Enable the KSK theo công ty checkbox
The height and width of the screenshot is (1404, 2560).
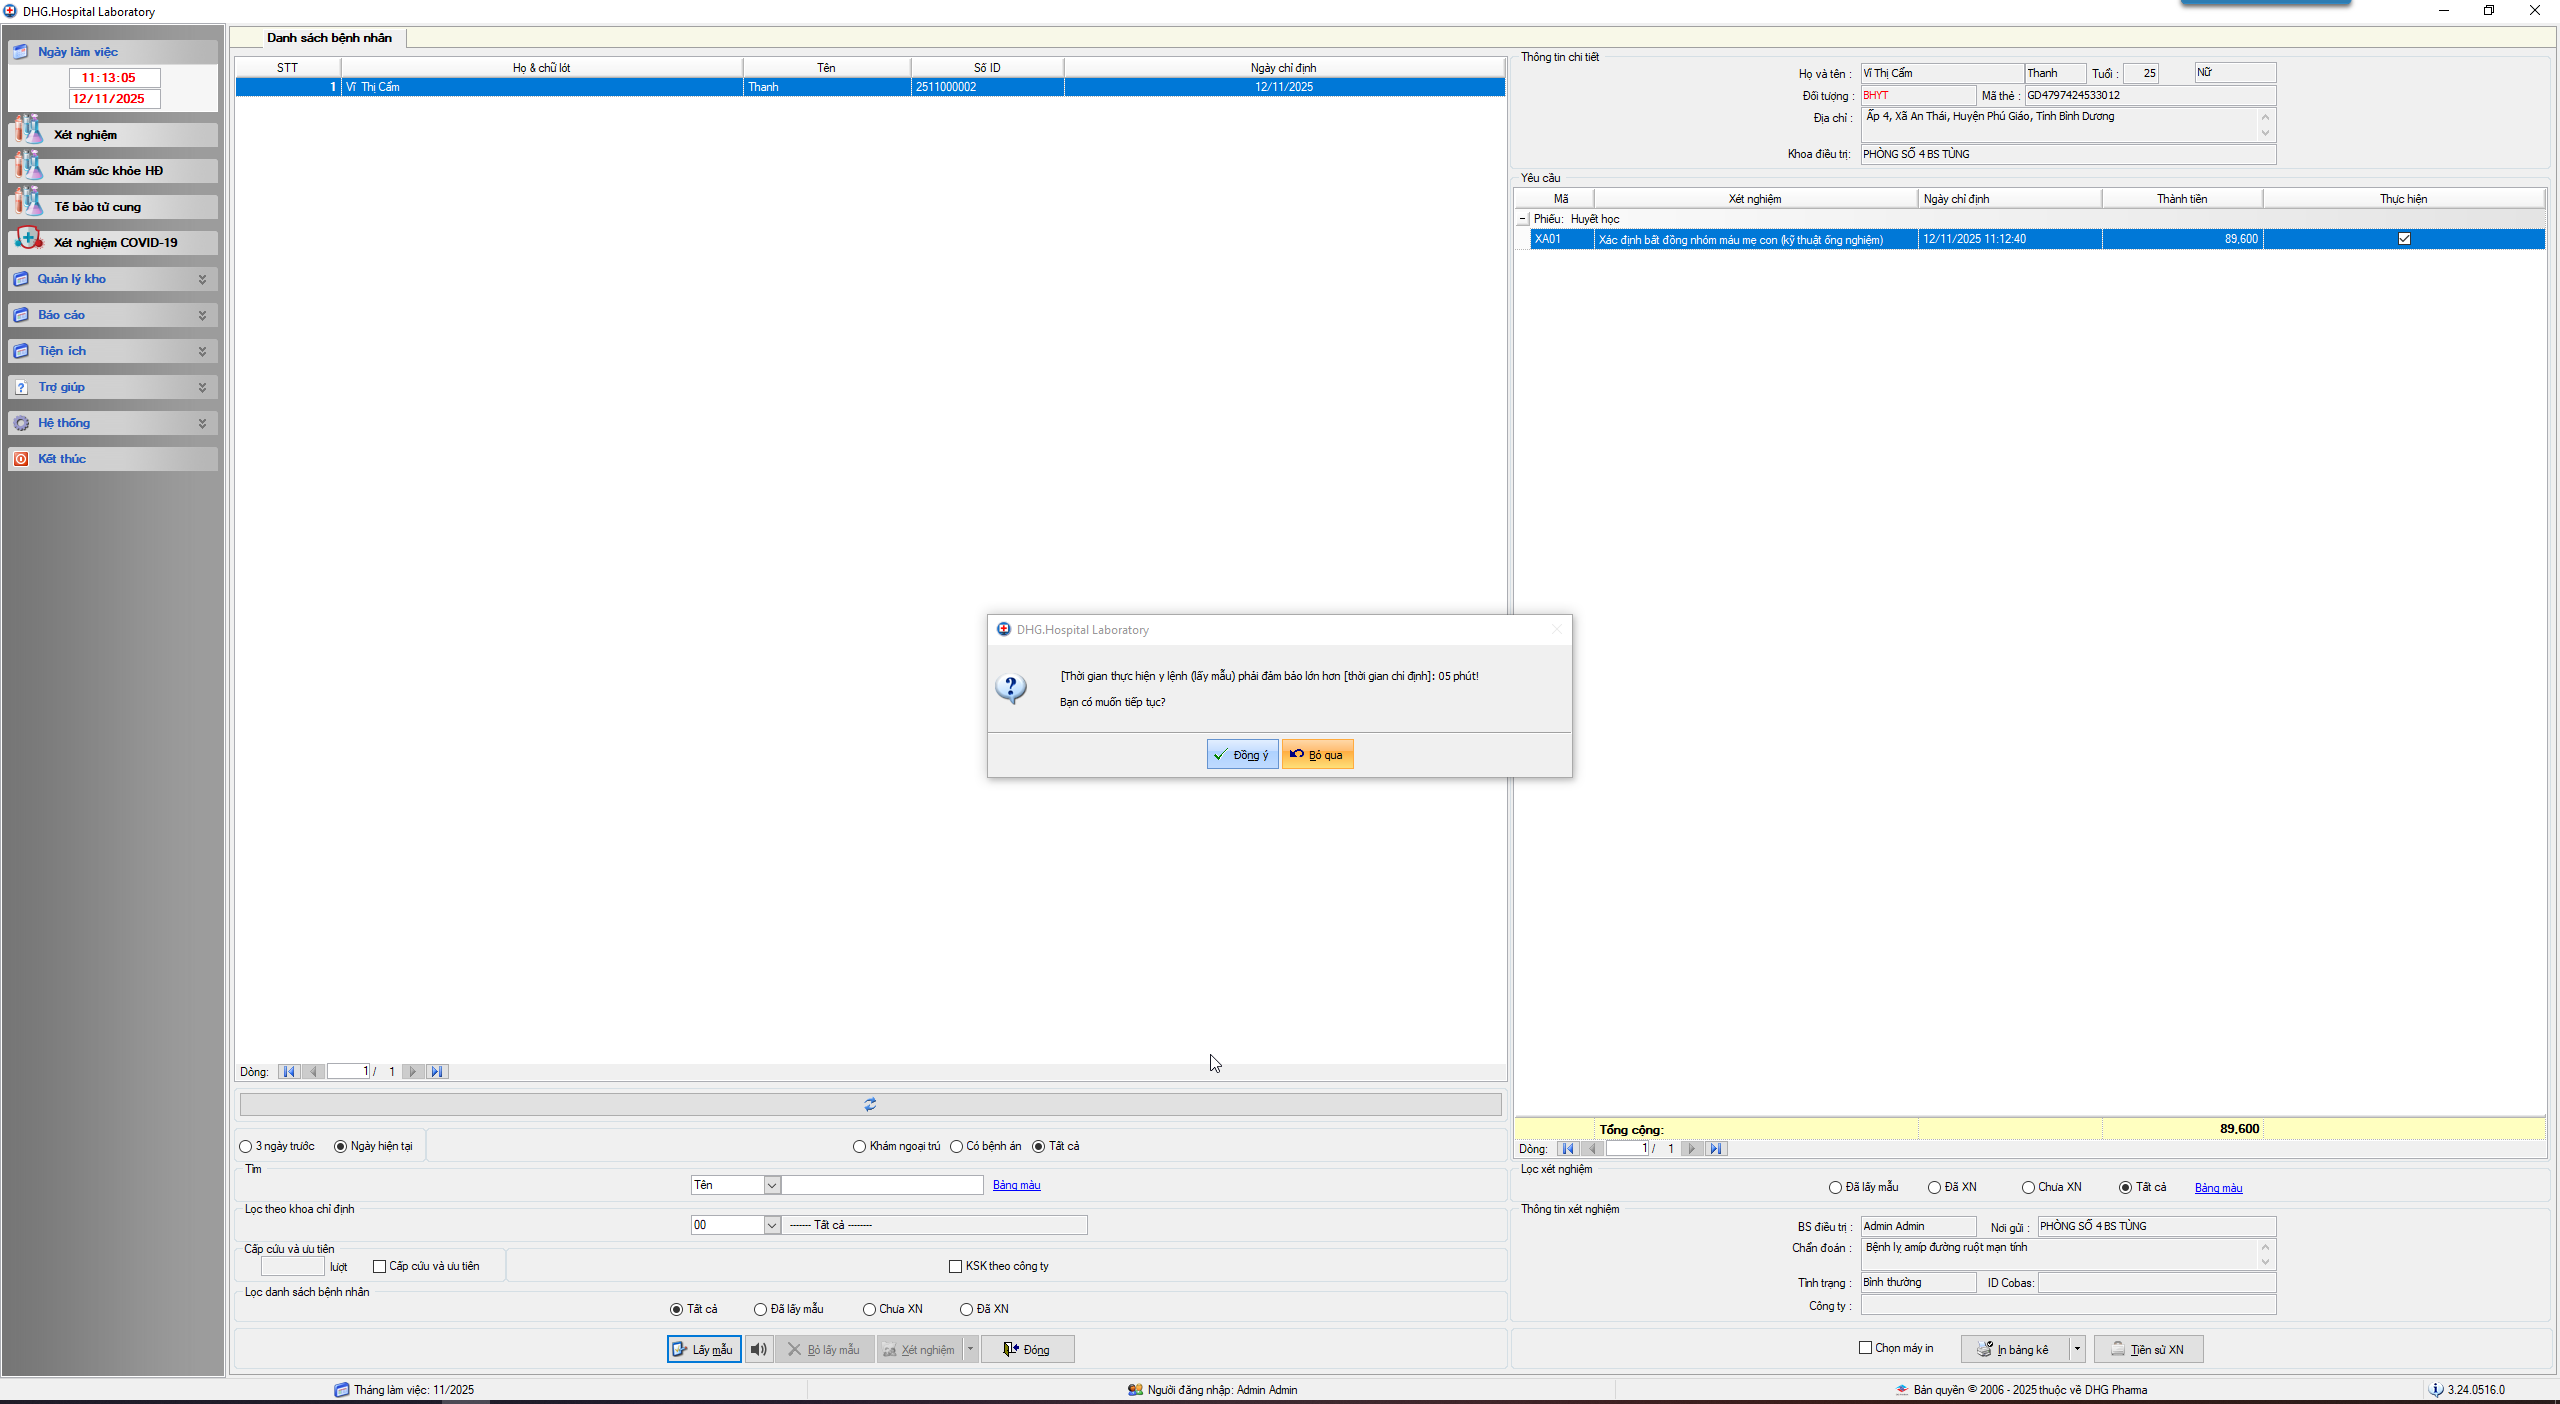coord(955,1266)
